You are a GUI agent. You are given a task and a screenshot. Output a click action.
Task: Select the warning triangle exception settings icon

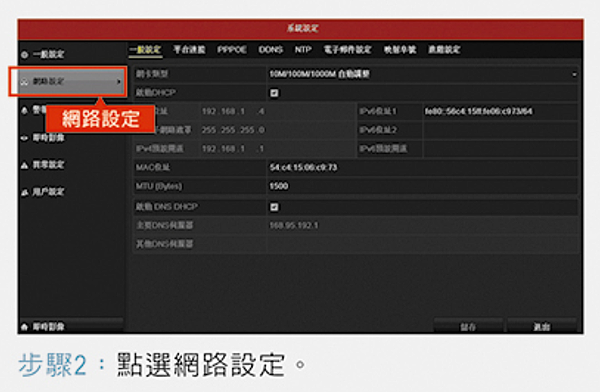(x=25, y=165)
